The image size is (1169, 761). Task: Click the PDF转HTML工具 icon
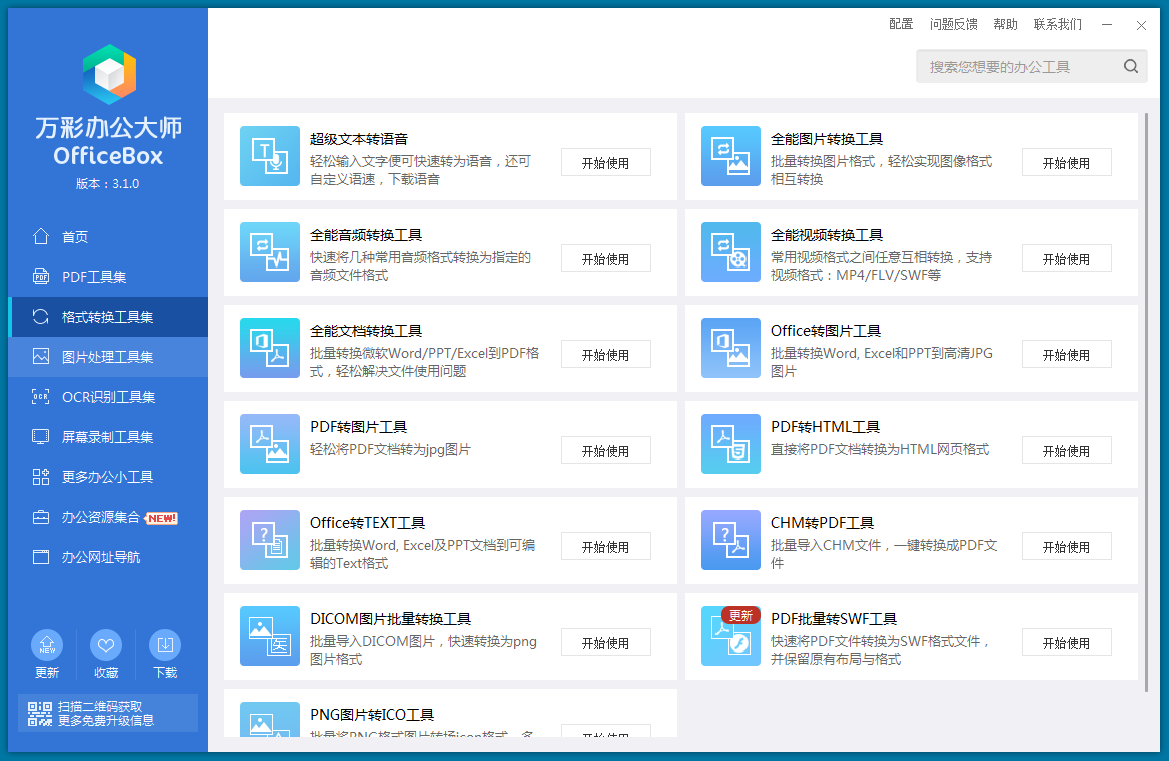(731, 444)
